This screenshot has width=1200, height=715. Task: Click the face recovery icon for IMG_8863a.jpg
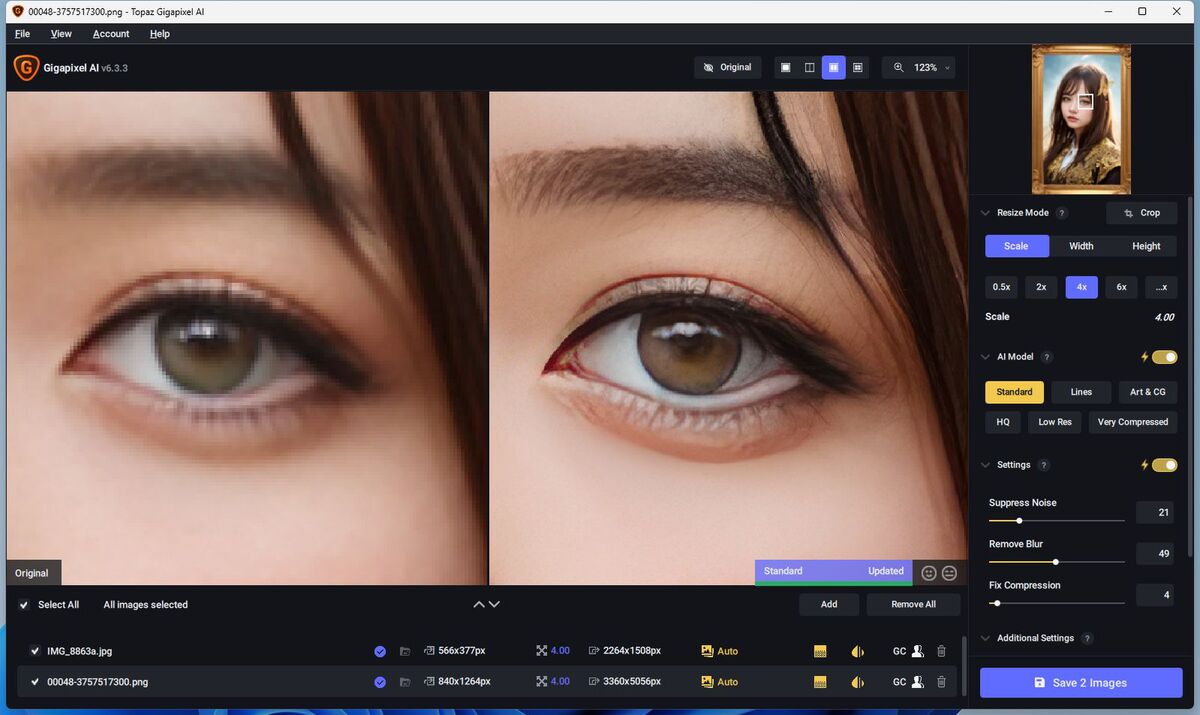(917, 651)
